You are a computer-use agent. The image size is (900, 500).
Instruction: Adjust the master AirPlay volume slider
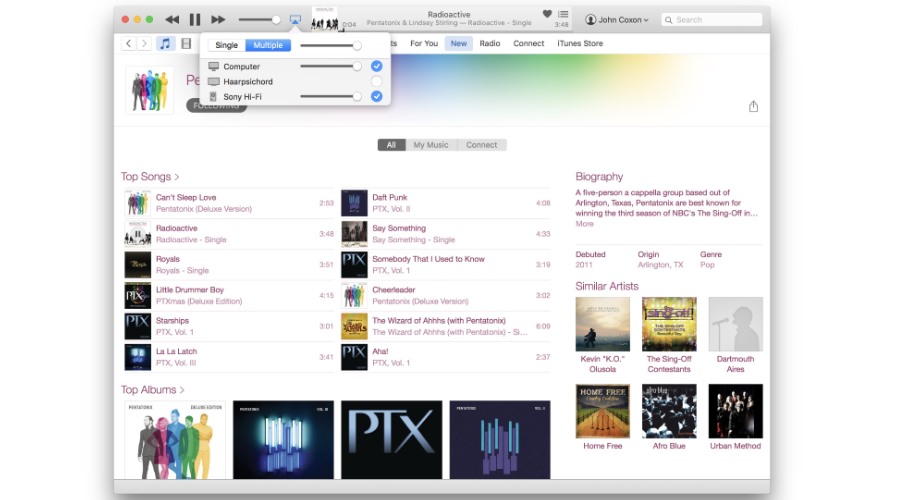coord(331,45)
